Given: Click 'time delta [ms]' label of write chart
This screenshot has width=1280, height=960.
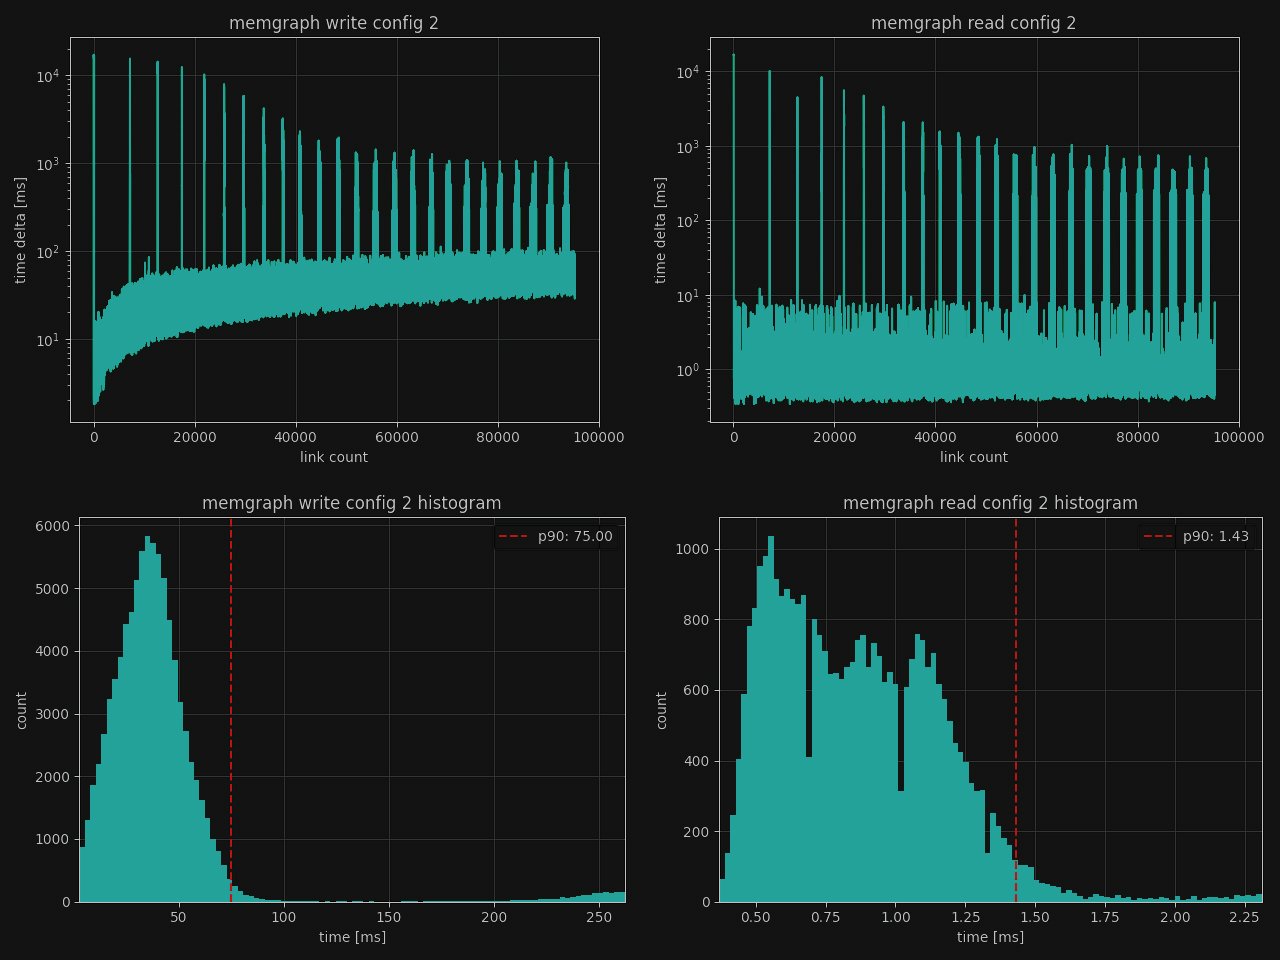Looking at the screenshot, I should (x=21, y=230).
